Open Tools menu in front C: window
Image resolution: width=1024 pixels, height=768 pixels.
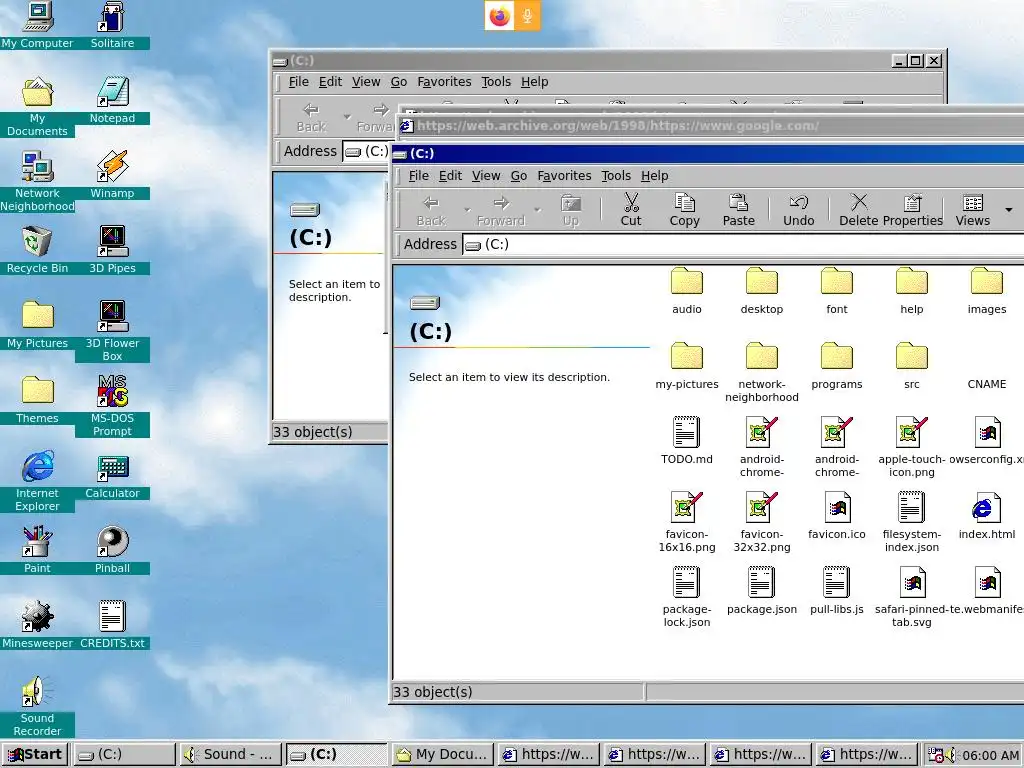tap(616, 176)
